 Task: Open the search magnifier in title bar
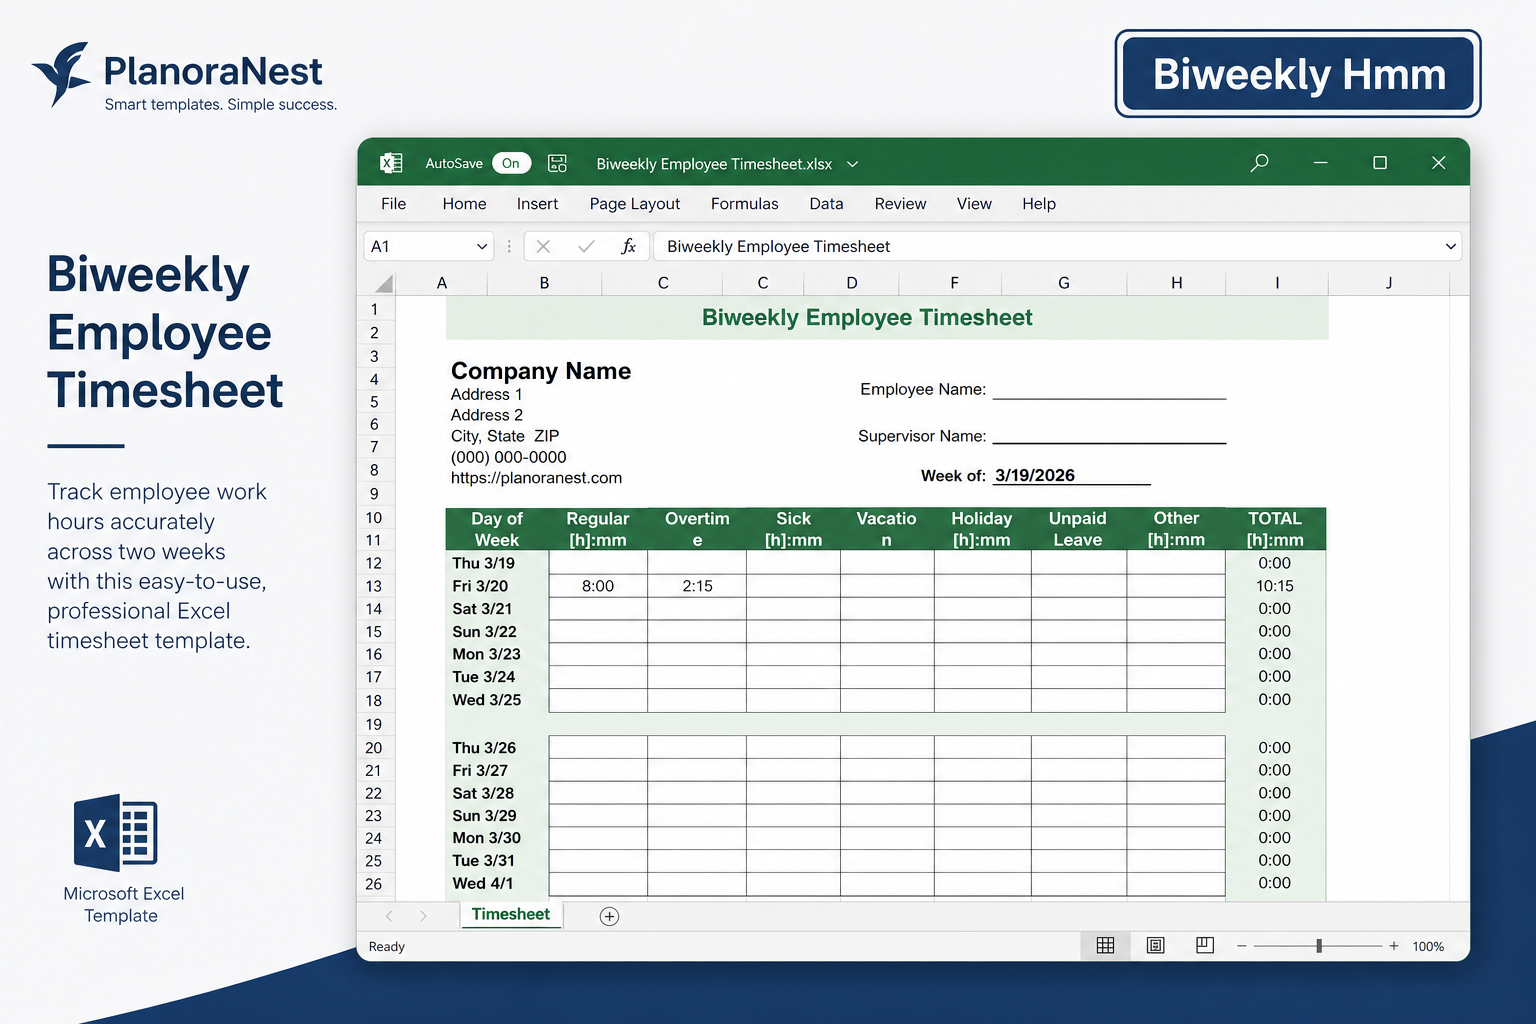click(x=1259, y=162)
